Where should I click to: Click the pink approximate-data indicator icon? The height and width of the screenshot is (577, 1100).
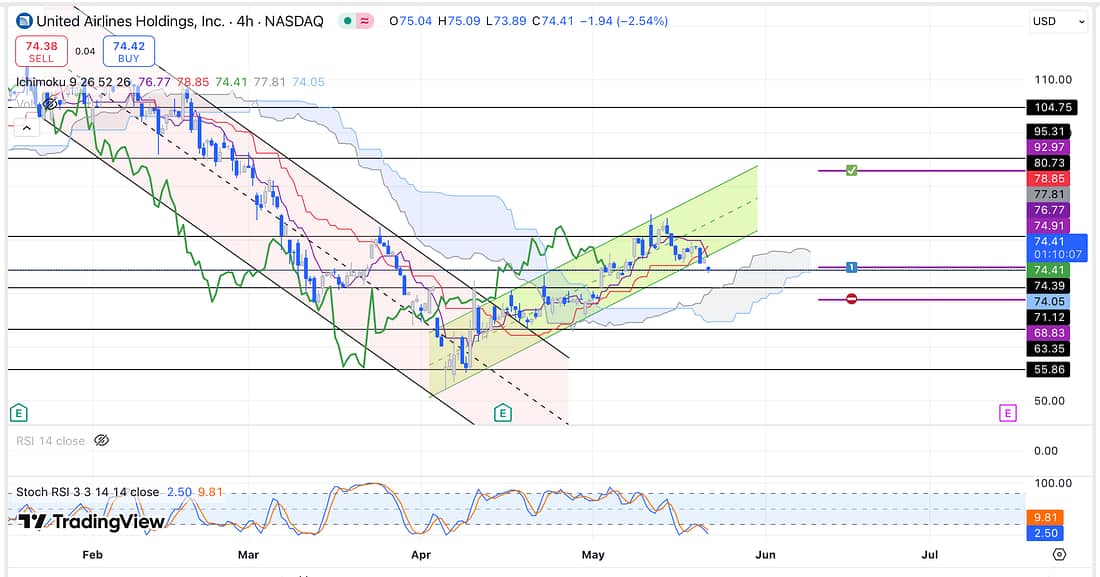[x=367, y=20]
